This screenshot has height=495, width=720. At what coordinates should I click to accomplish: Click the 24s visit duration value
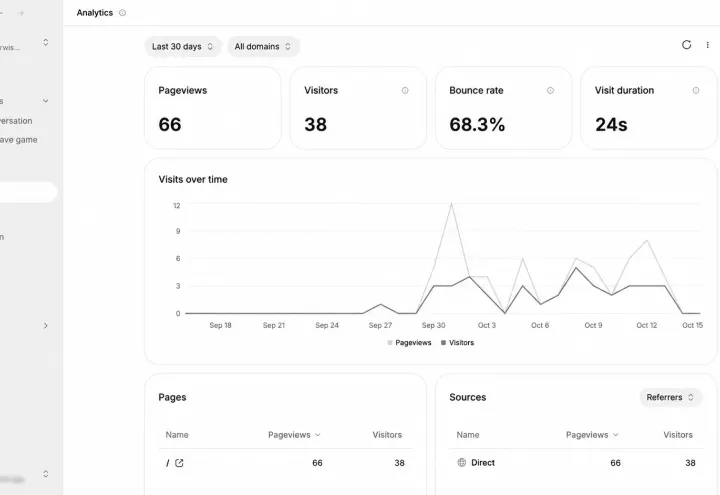pyautogui.click(x=611, y=124)
